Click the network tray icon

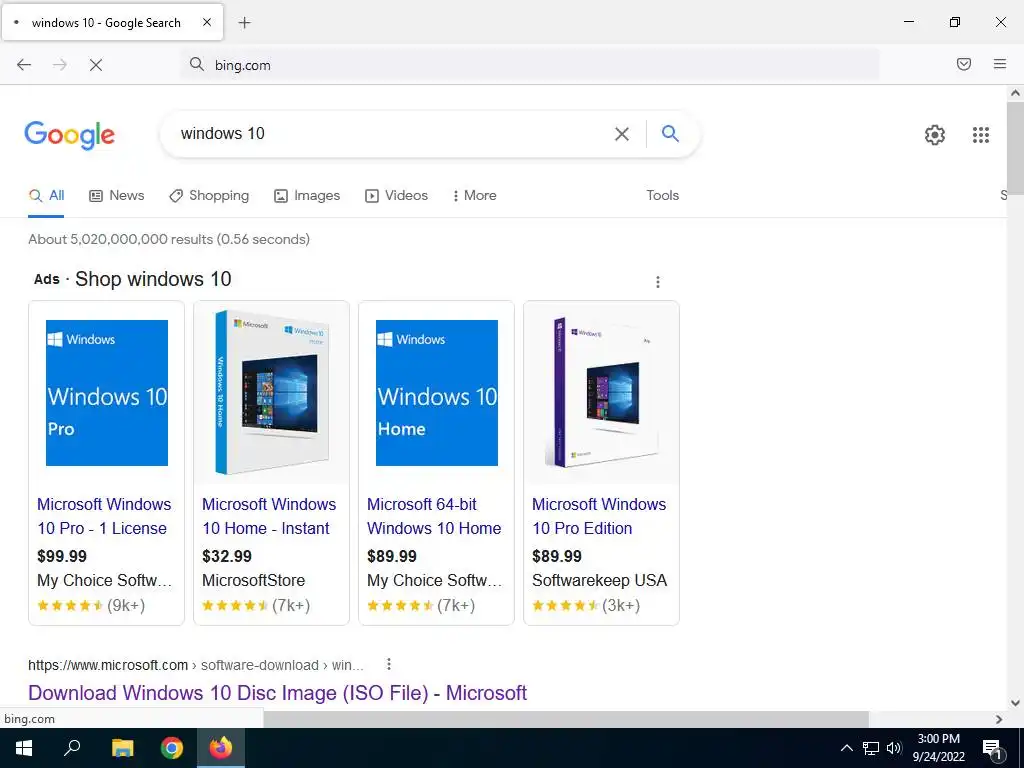pos(871,748)
